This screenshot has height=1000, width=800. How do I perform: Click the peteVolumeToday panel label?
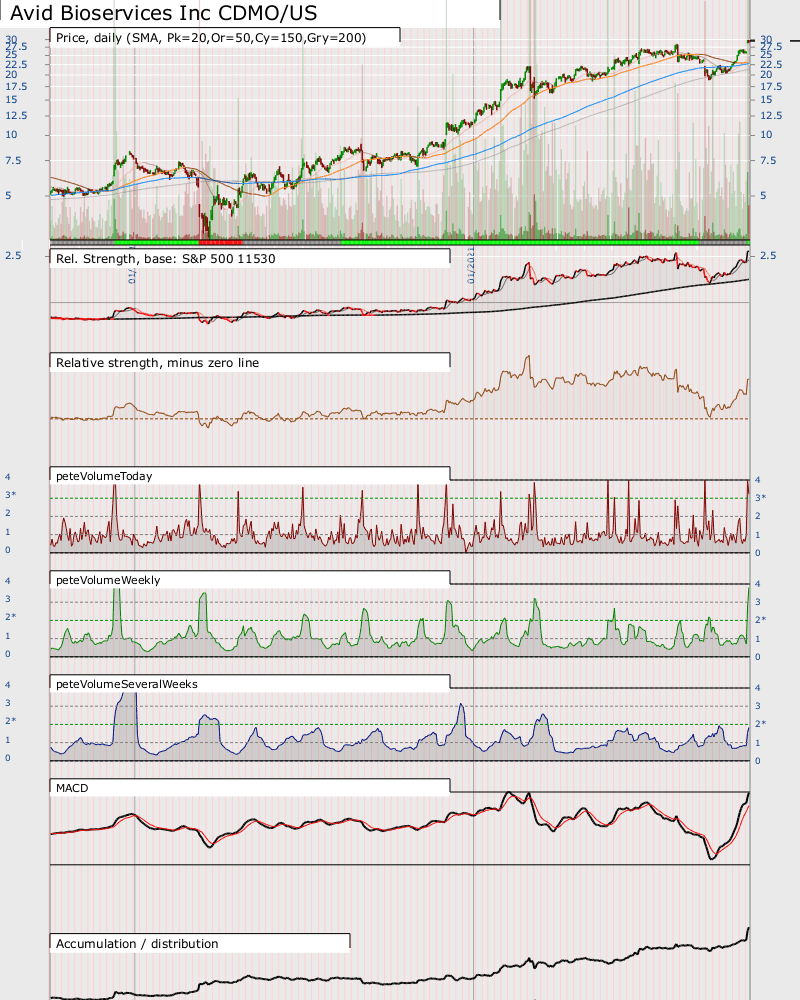104,476
